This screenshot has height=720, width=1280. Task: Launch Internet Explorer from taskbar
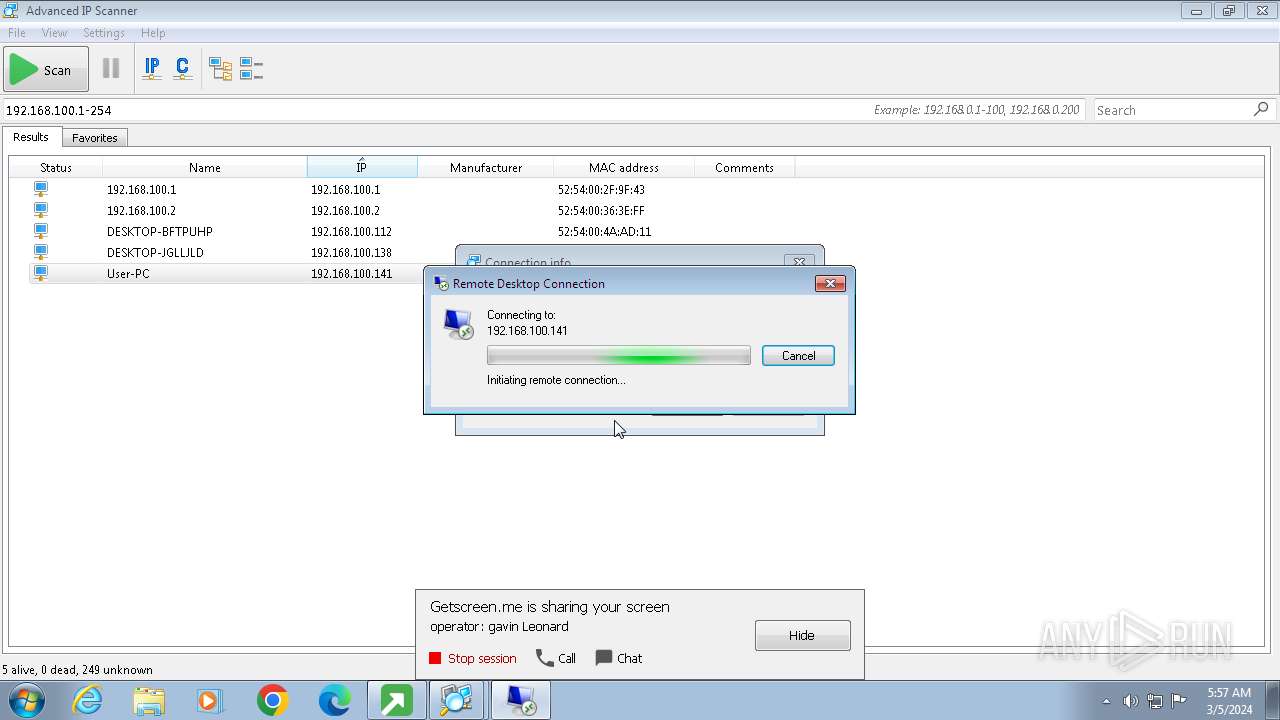click(x=88, y=700)
